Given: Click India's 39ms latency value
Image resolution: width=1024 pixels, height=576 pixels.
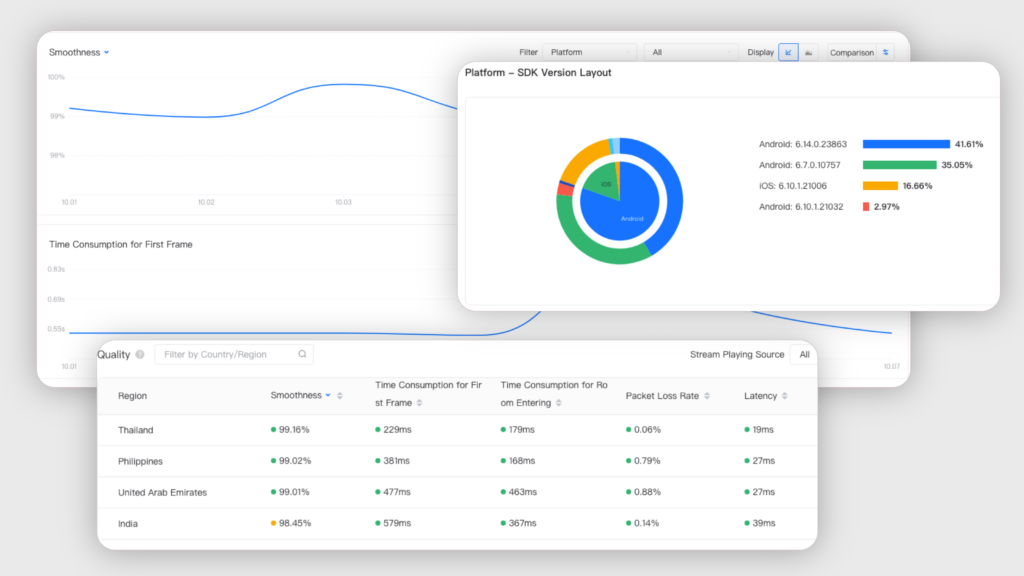Looking at the screenshot, I should [x=763, y=523].
